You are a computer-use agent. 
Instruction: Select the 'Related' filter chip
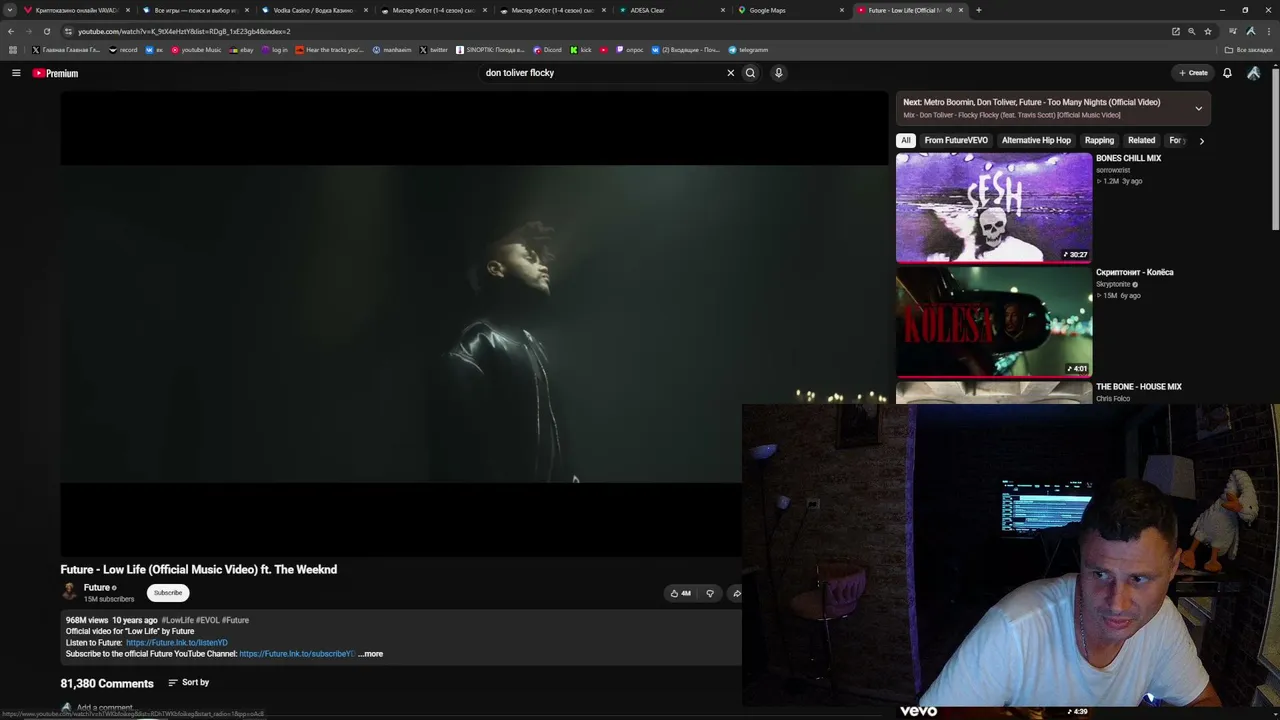[1141, 141]
